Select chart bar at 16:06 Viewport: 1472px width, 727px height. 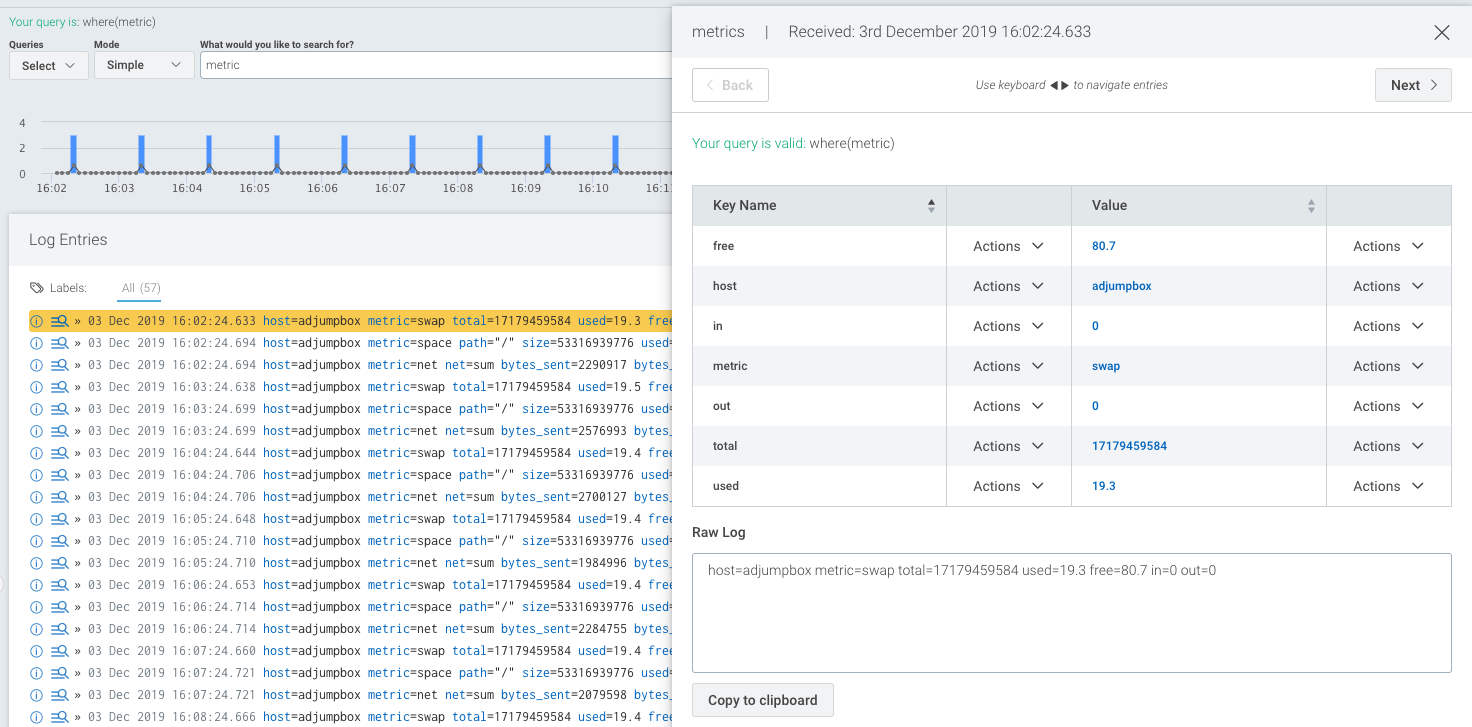click(x=344, y=154)
